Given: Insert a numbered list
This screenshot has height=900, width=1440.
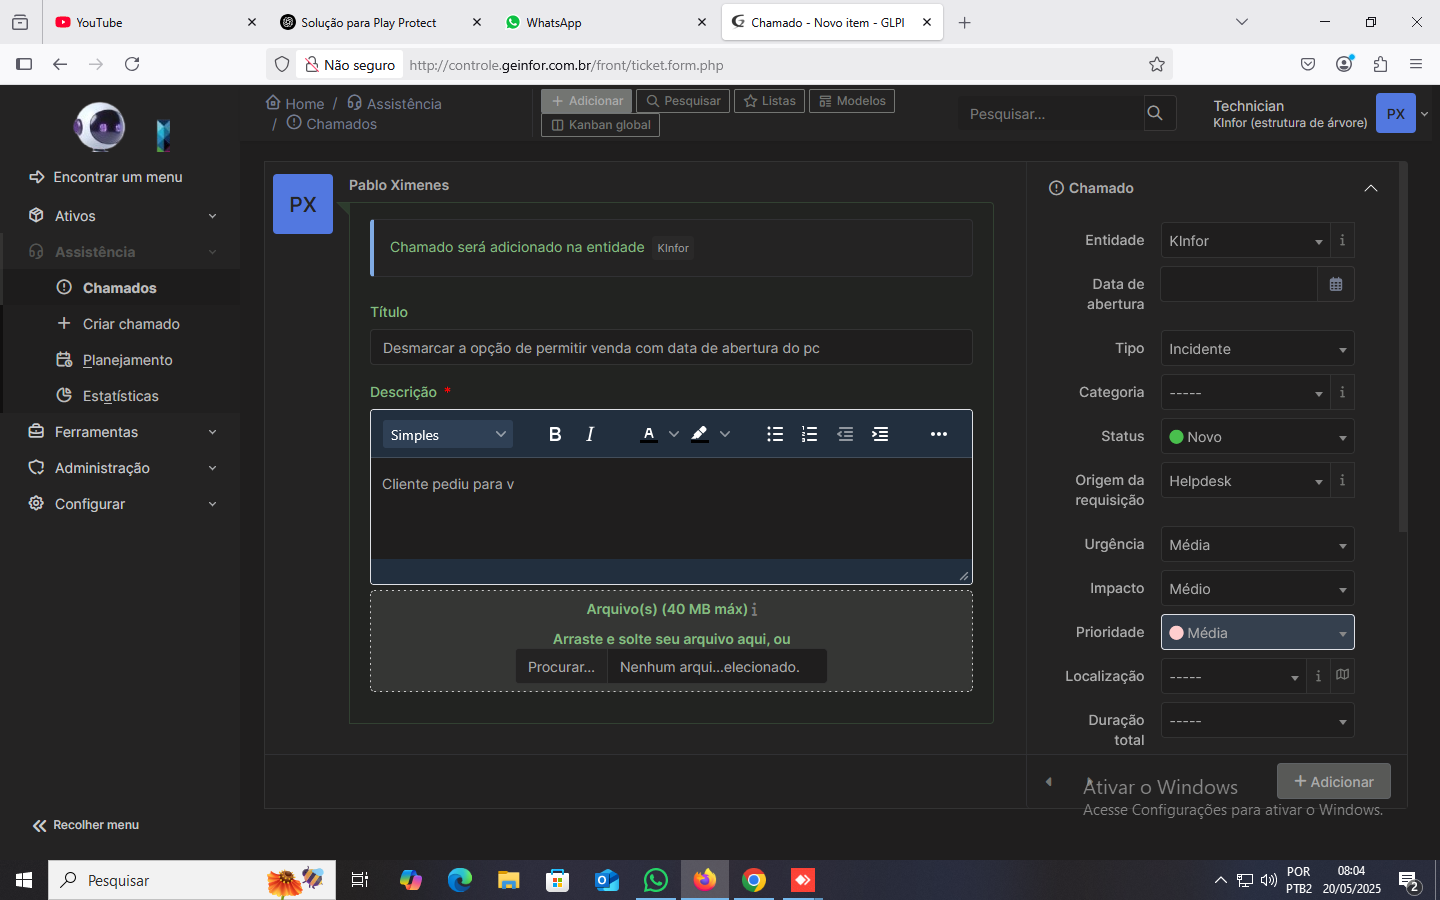Looking at the screenshot, I should (810, 434).
